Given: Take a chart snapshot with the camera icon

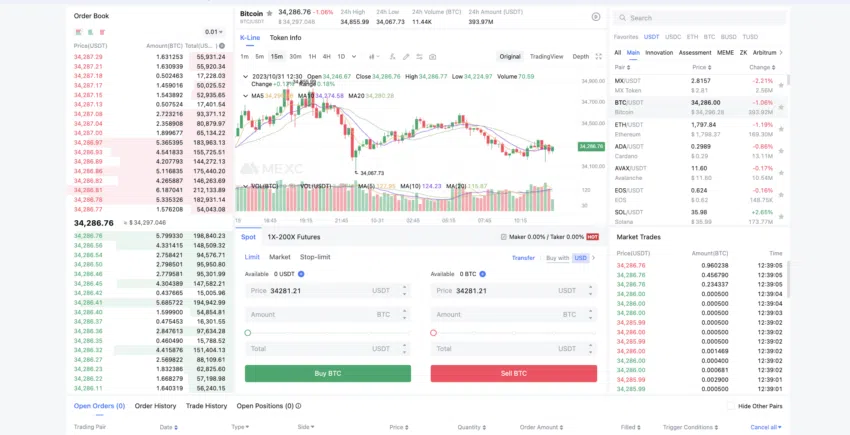Looking at the screenshot, I should tap(432, 56).
